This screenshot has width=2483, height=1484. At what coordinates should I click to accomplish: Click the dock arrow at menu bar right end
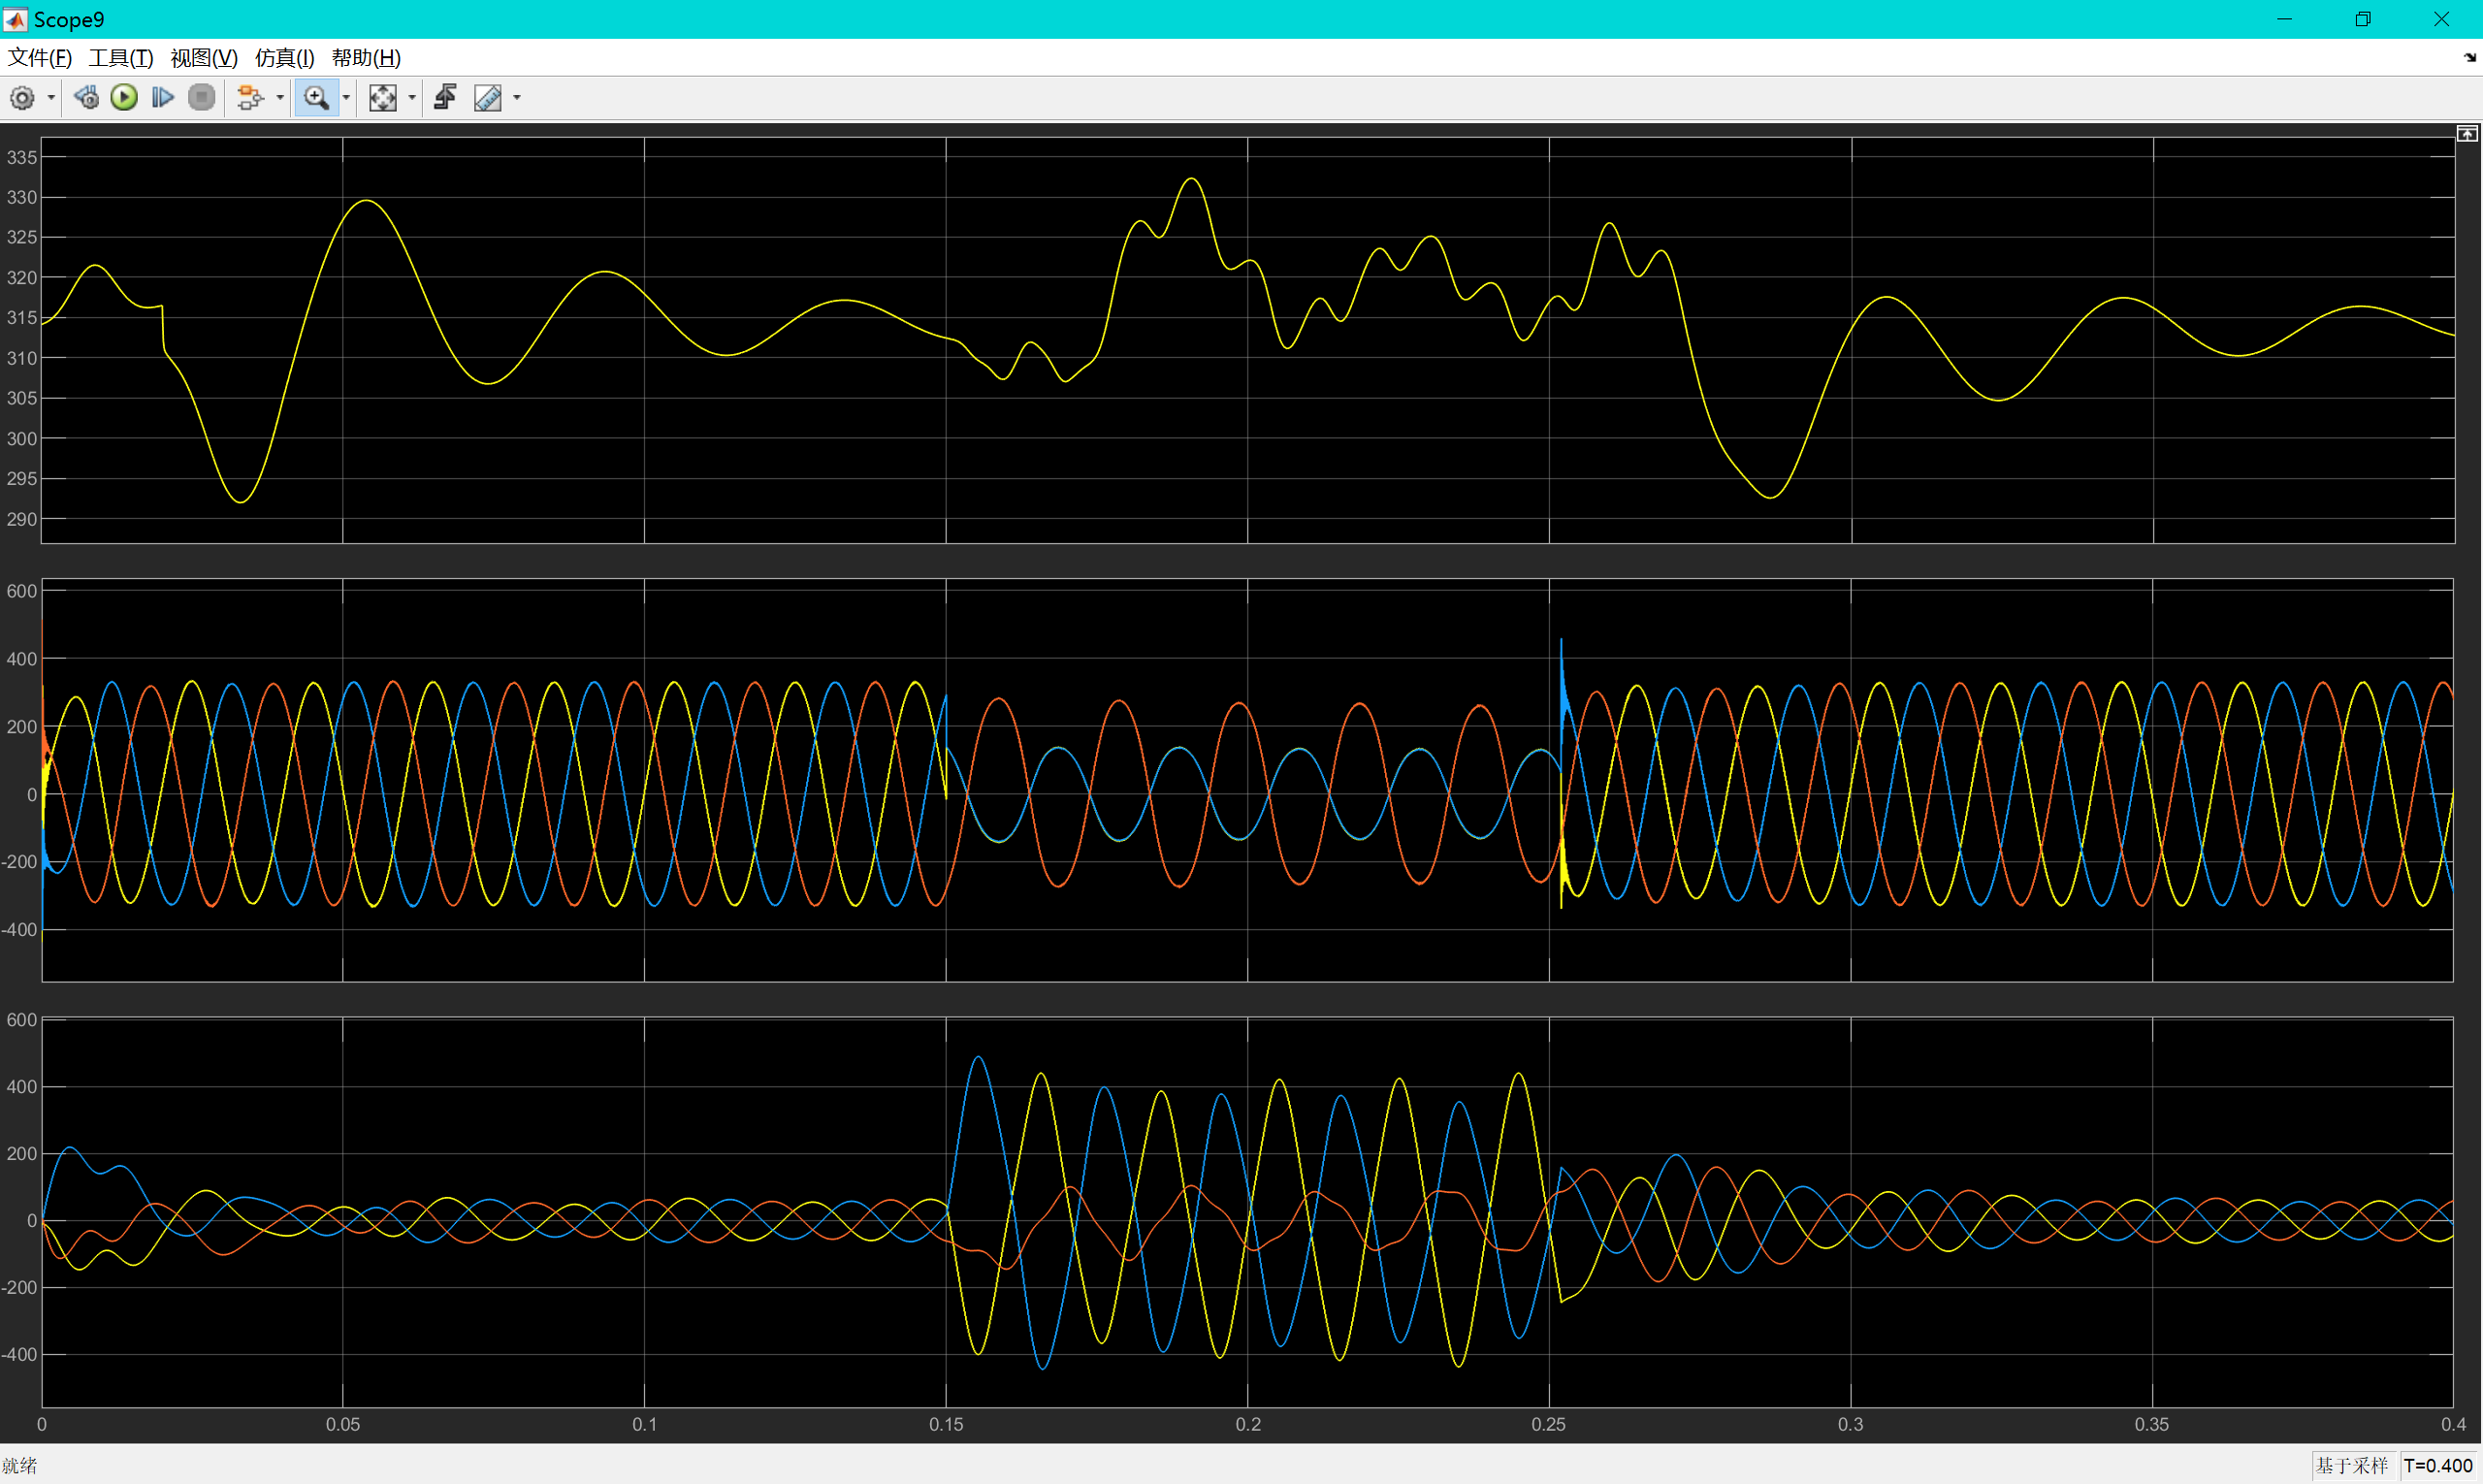tap(2469, 58)
